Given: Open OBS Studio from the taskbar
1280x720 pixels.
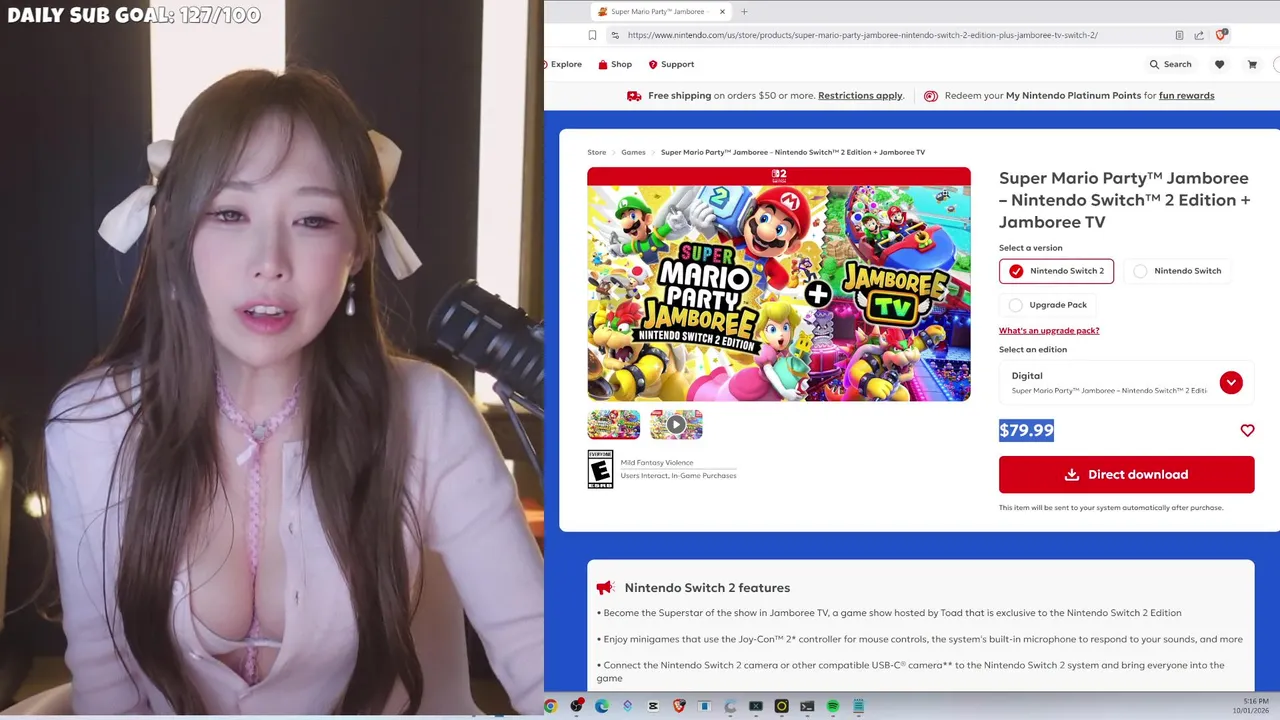Looking at the screenshot, I should pyautogui.click(x=576, y=706).
